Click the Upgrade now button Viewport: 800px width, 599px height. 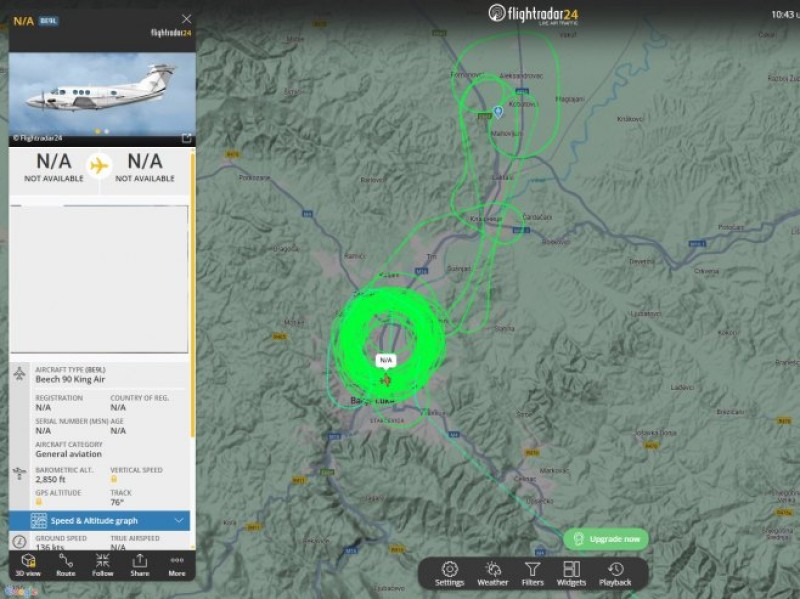tap(606, 539)
